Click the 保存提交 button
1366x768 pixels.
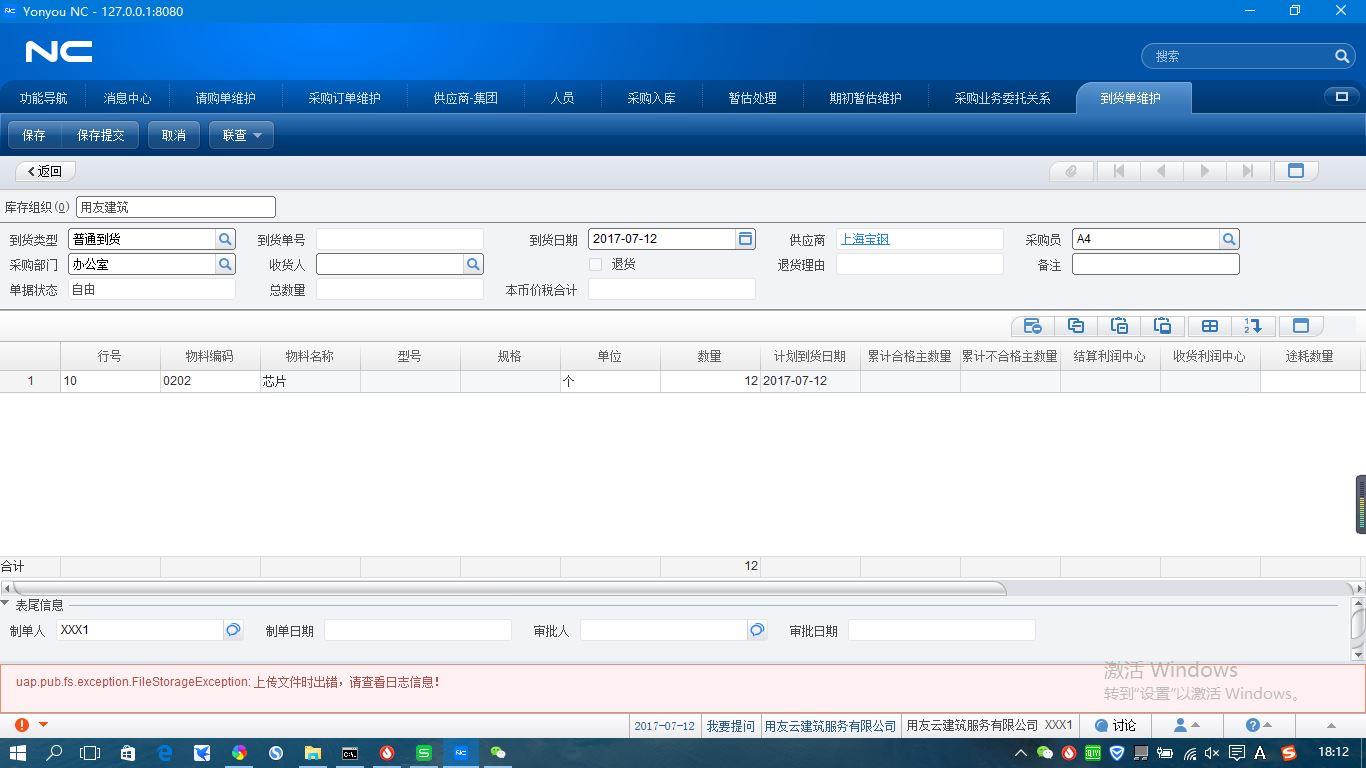pyautogui.click(x=101, y=135)
